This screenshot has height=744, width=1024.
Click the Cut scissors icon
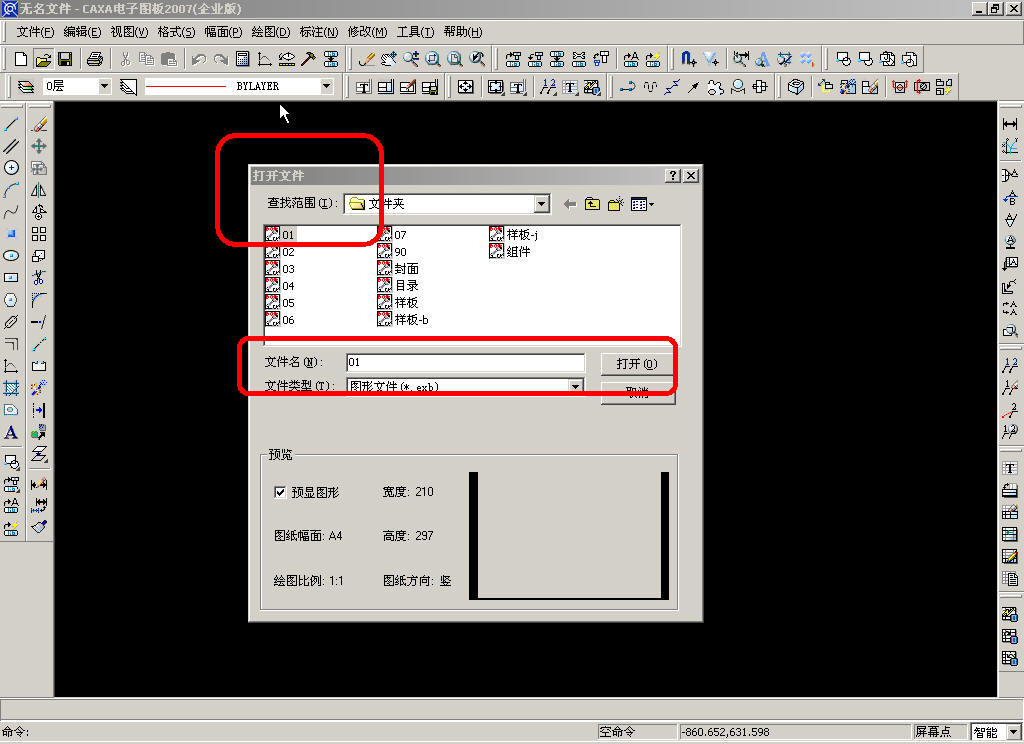click(x=125, y=59)
